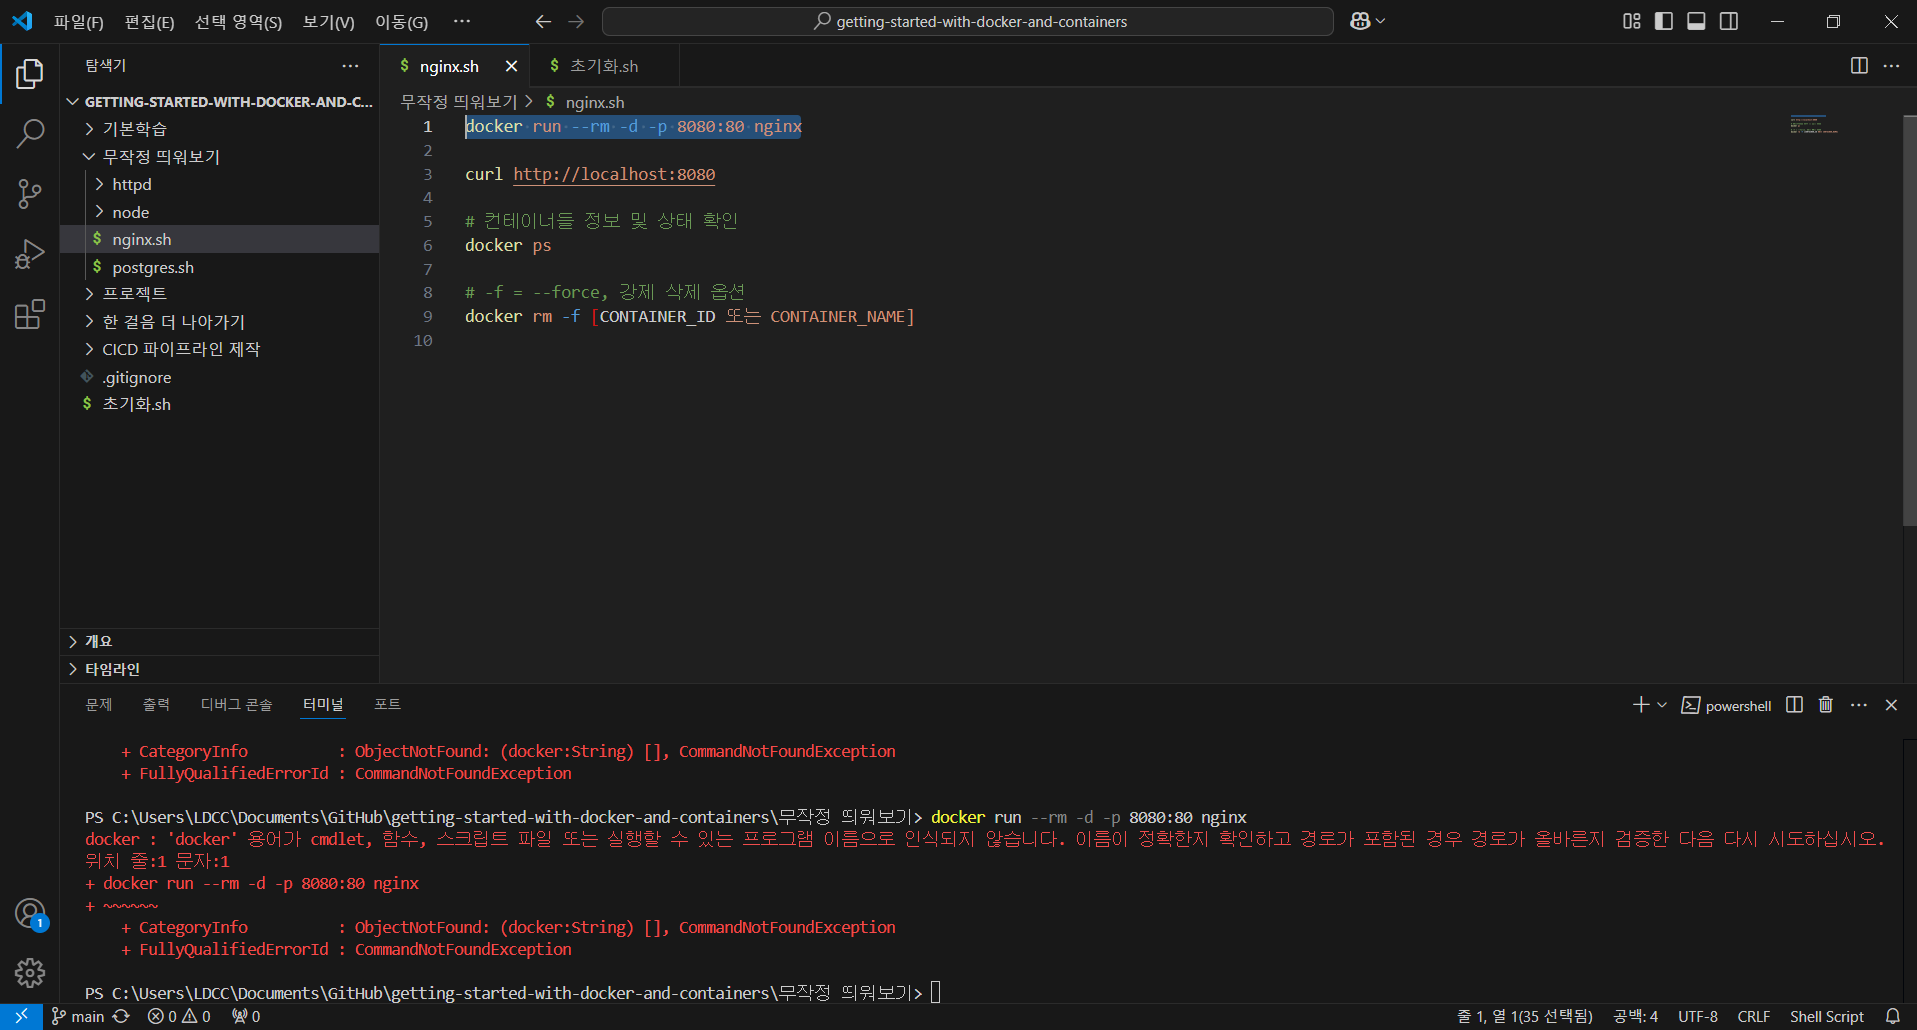Expand the 프로젝트 folder
The height and width of the screenshot is (1030, 1917).
(219, 294)
